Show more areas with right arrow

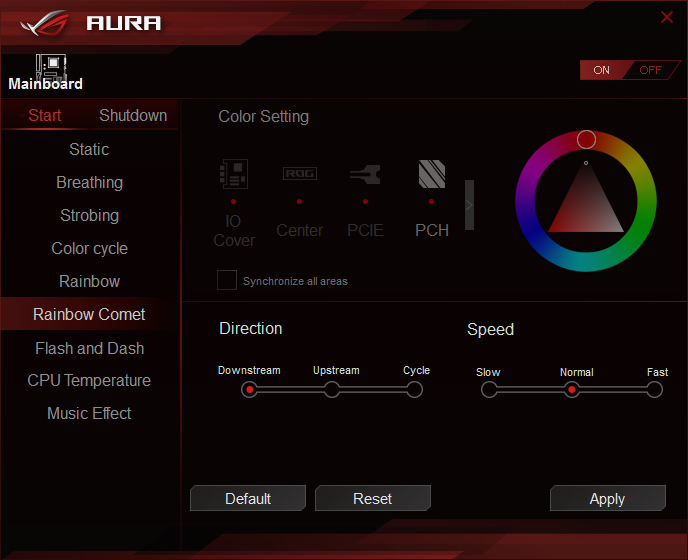(469, 205)
